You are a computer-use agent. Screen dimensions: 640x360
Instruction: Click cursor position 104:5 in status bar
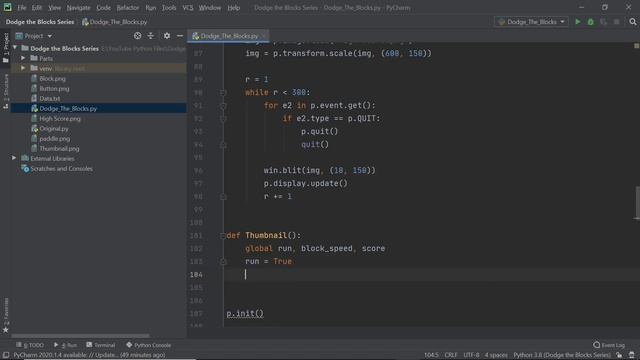431,355
